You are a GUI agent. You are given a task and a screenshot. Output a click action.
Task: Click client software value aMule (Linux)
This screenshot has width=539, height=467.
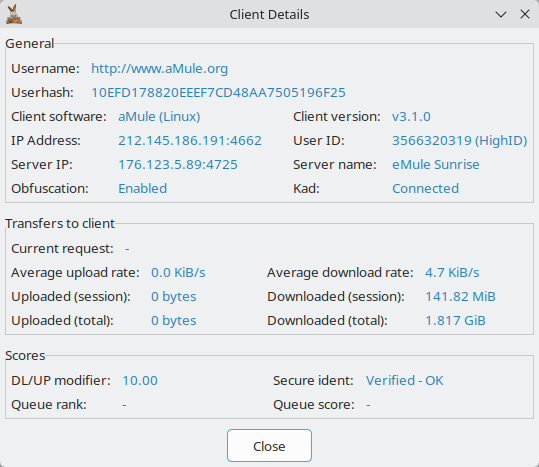(159, 116)
